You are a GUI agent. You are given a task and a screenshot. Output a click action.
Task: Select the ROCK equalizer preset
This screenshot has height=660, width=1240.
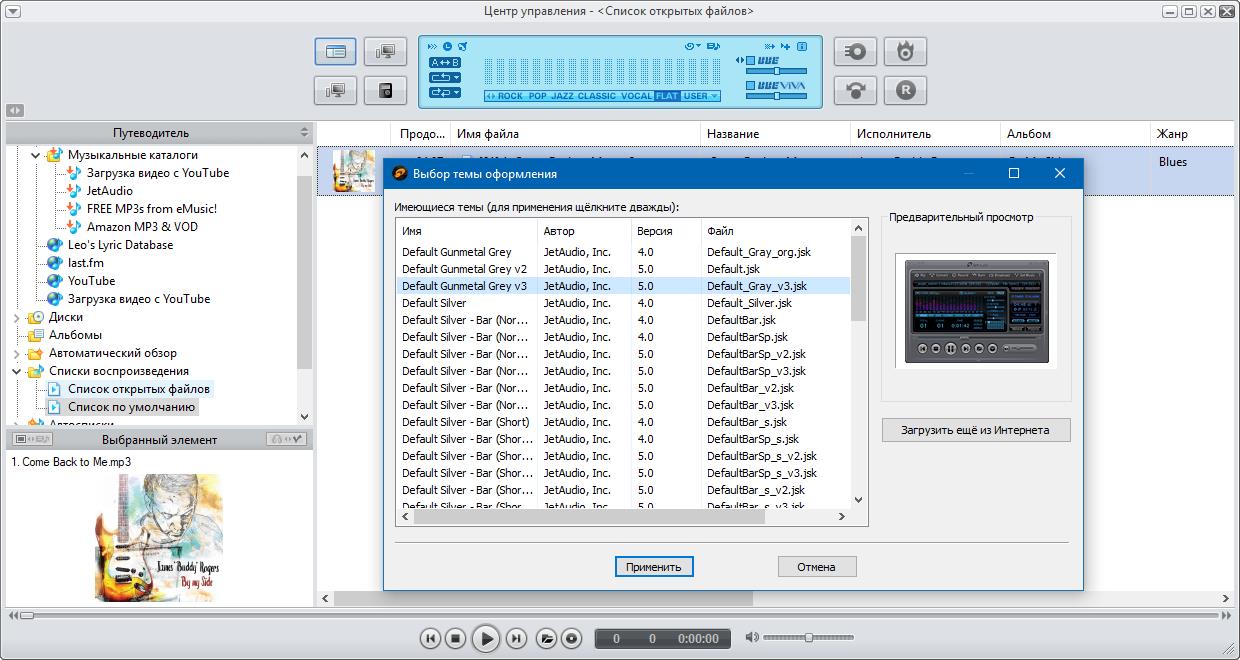[x=509, y=96]
